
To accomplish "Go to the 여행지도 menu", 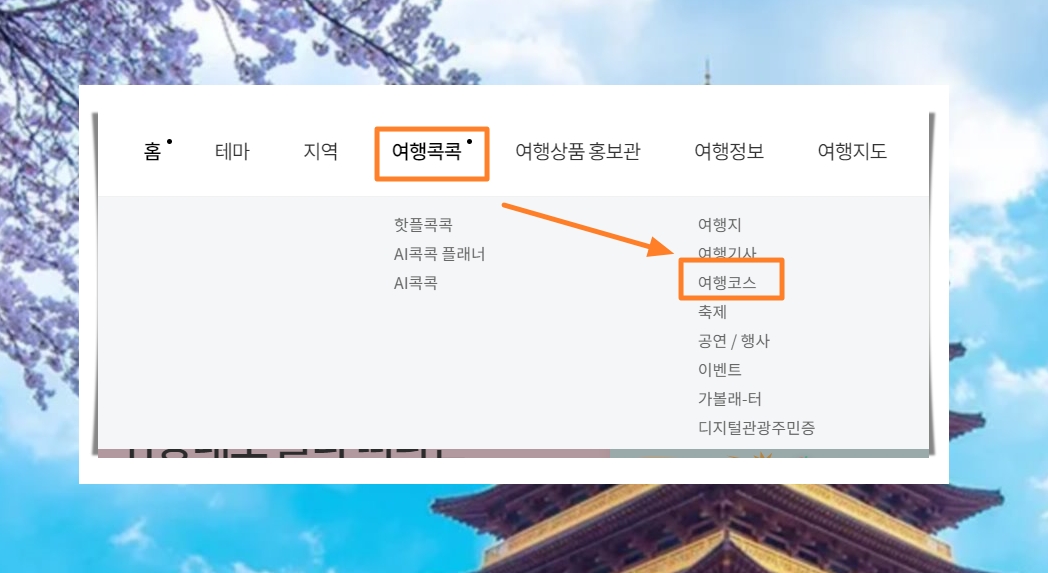I will pos(852,152).
